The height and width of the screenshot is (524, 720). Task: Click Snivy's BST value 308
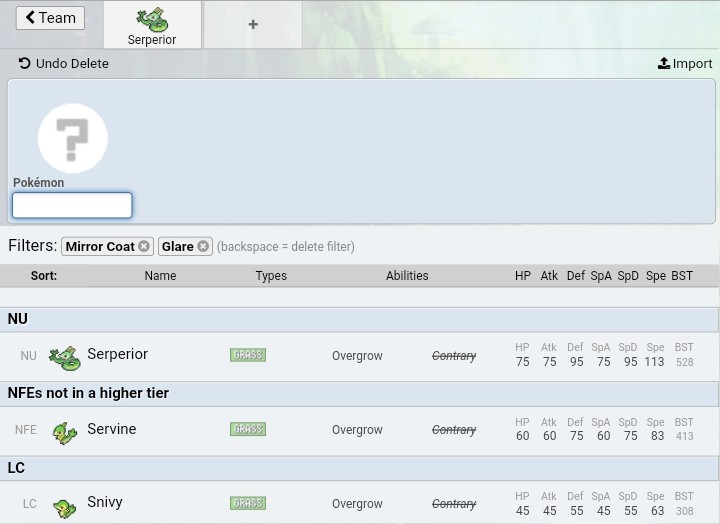685,511
